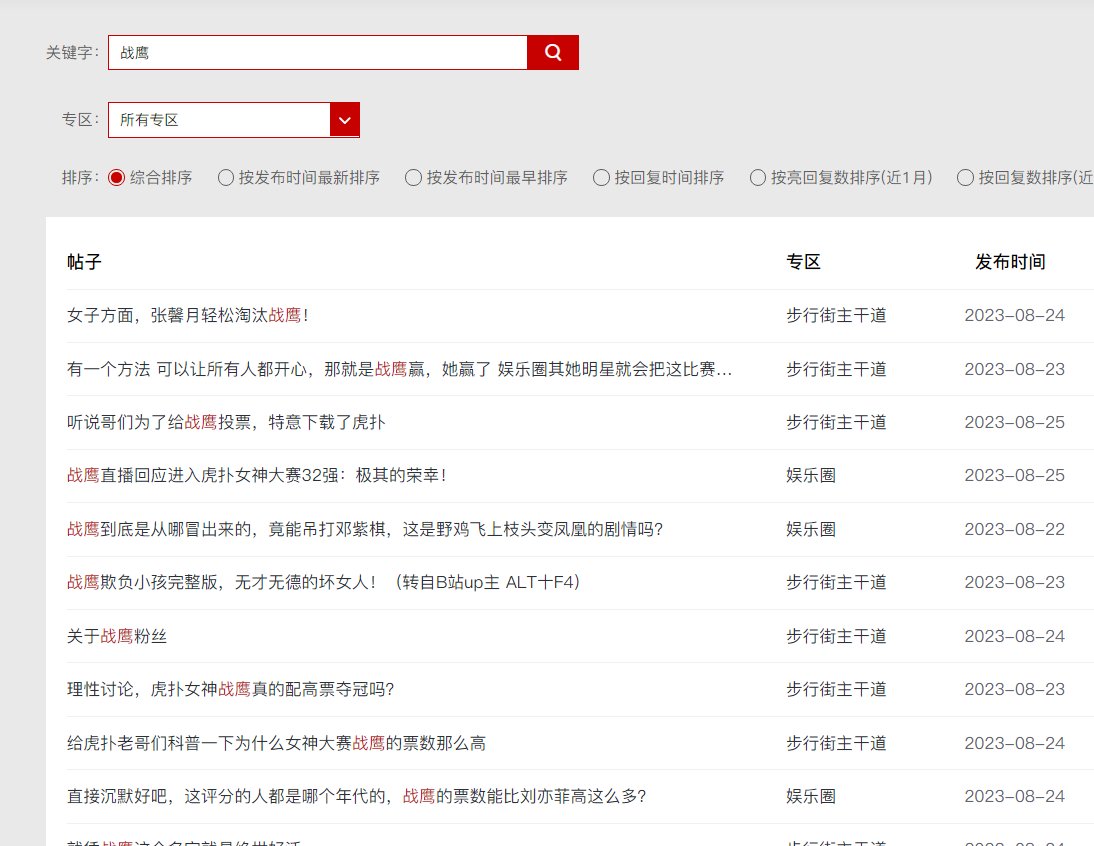Open post 战鹰直播回应进入虎扑女神大赛32强
Image resolution: width=1094 pixels, height=846 pixels.
coord(257,475)
